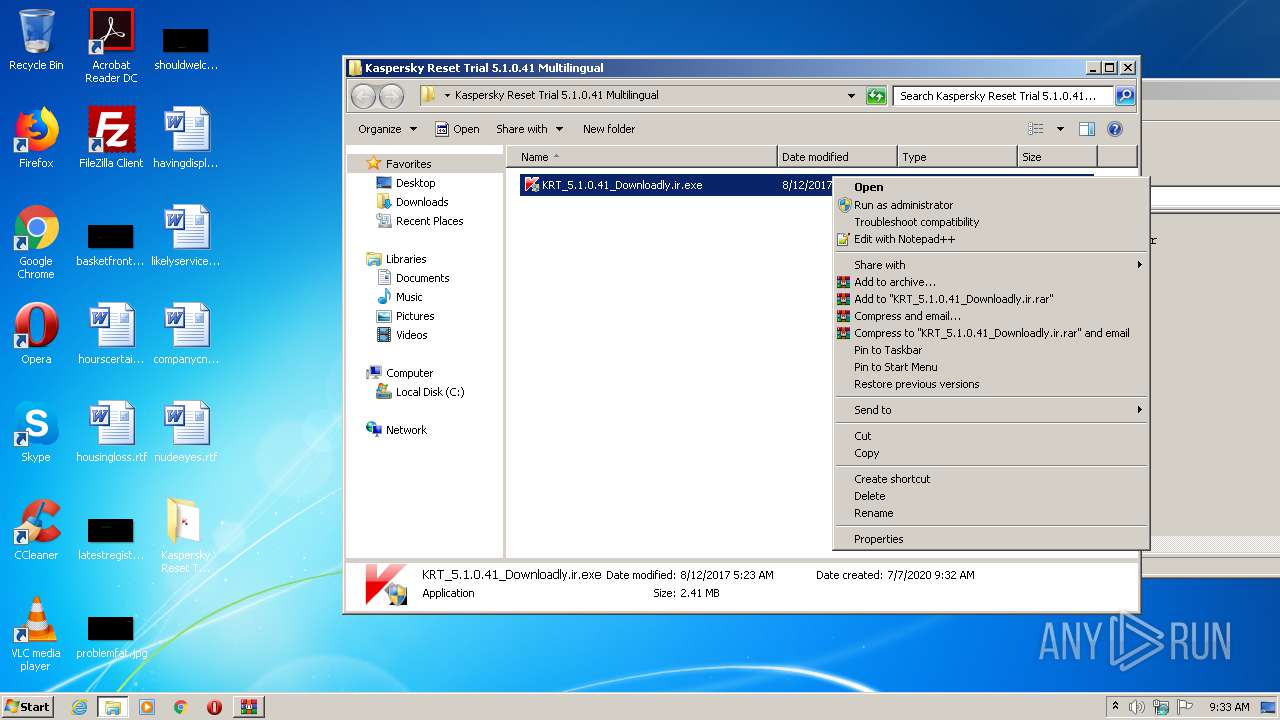The image size is (1280, 720).
Task: Click refresh button next to address bar
Action: (876, 96)
